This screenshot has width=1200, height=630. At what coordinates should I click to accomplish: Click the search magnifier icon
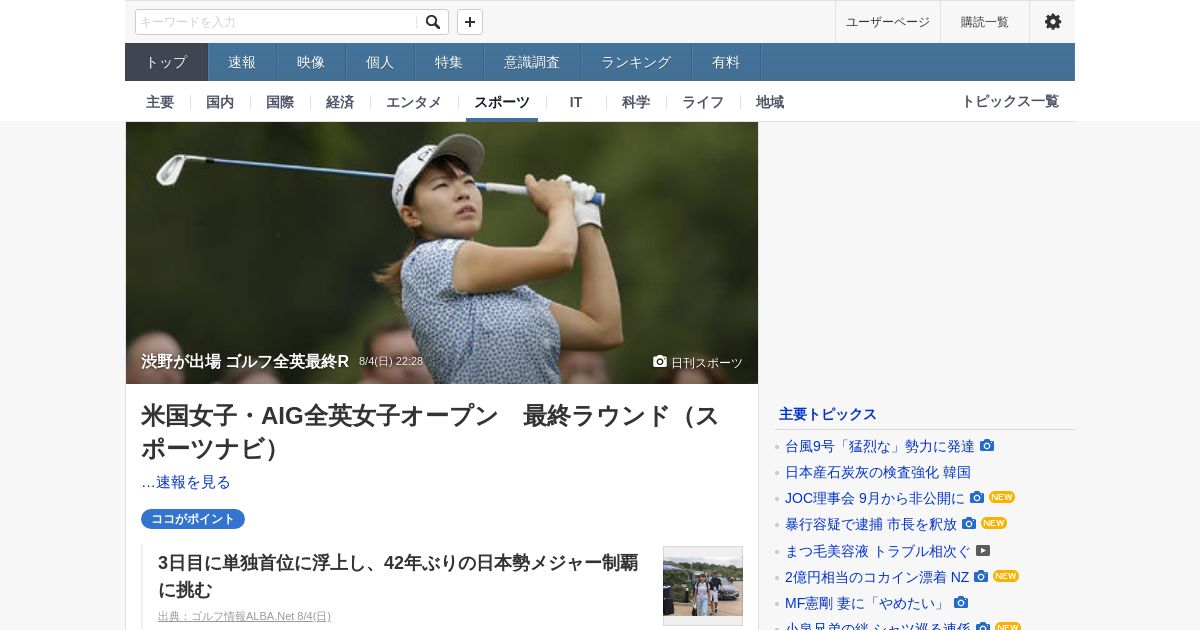[x=433, y=22]
